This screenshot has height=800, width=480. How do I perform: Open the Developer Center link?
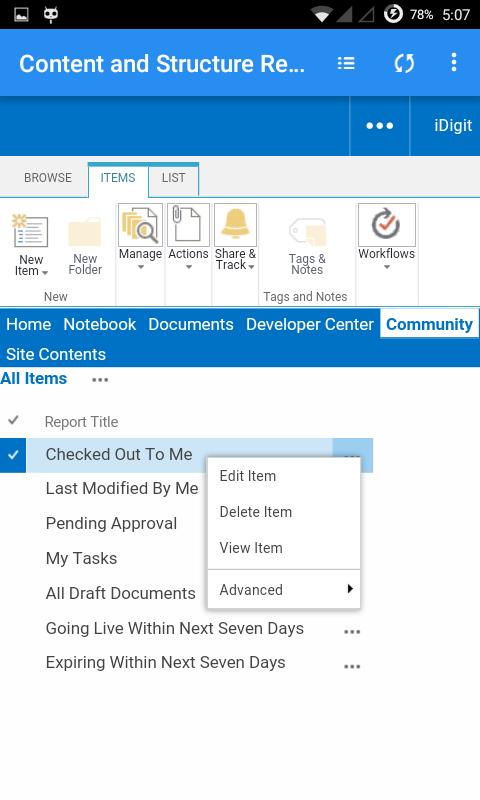[x=310, y=324]
